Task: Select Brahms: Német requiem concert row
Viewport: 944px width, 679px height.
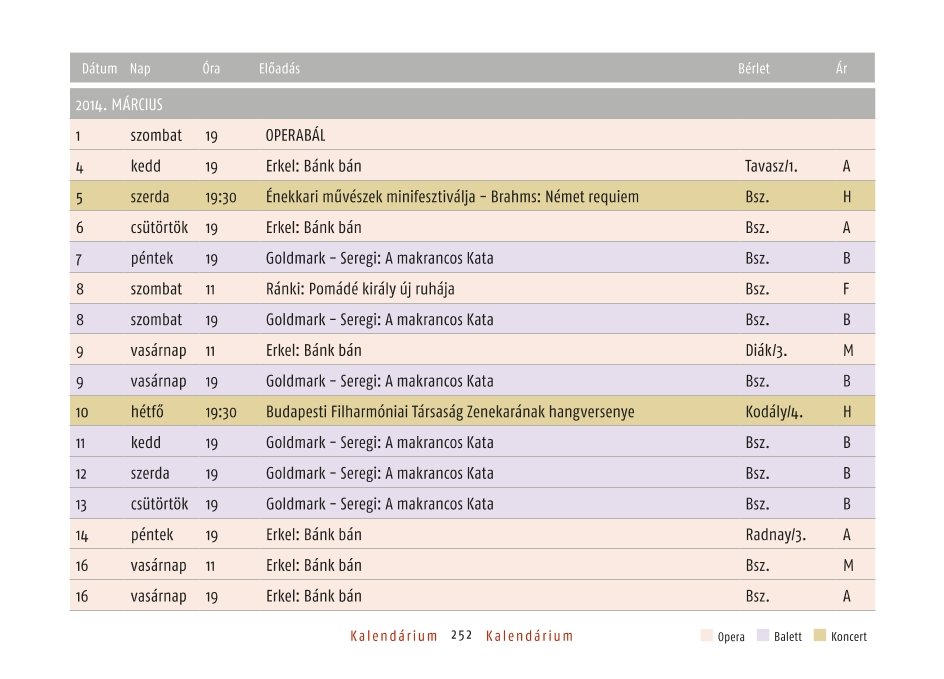Action: 472,196
